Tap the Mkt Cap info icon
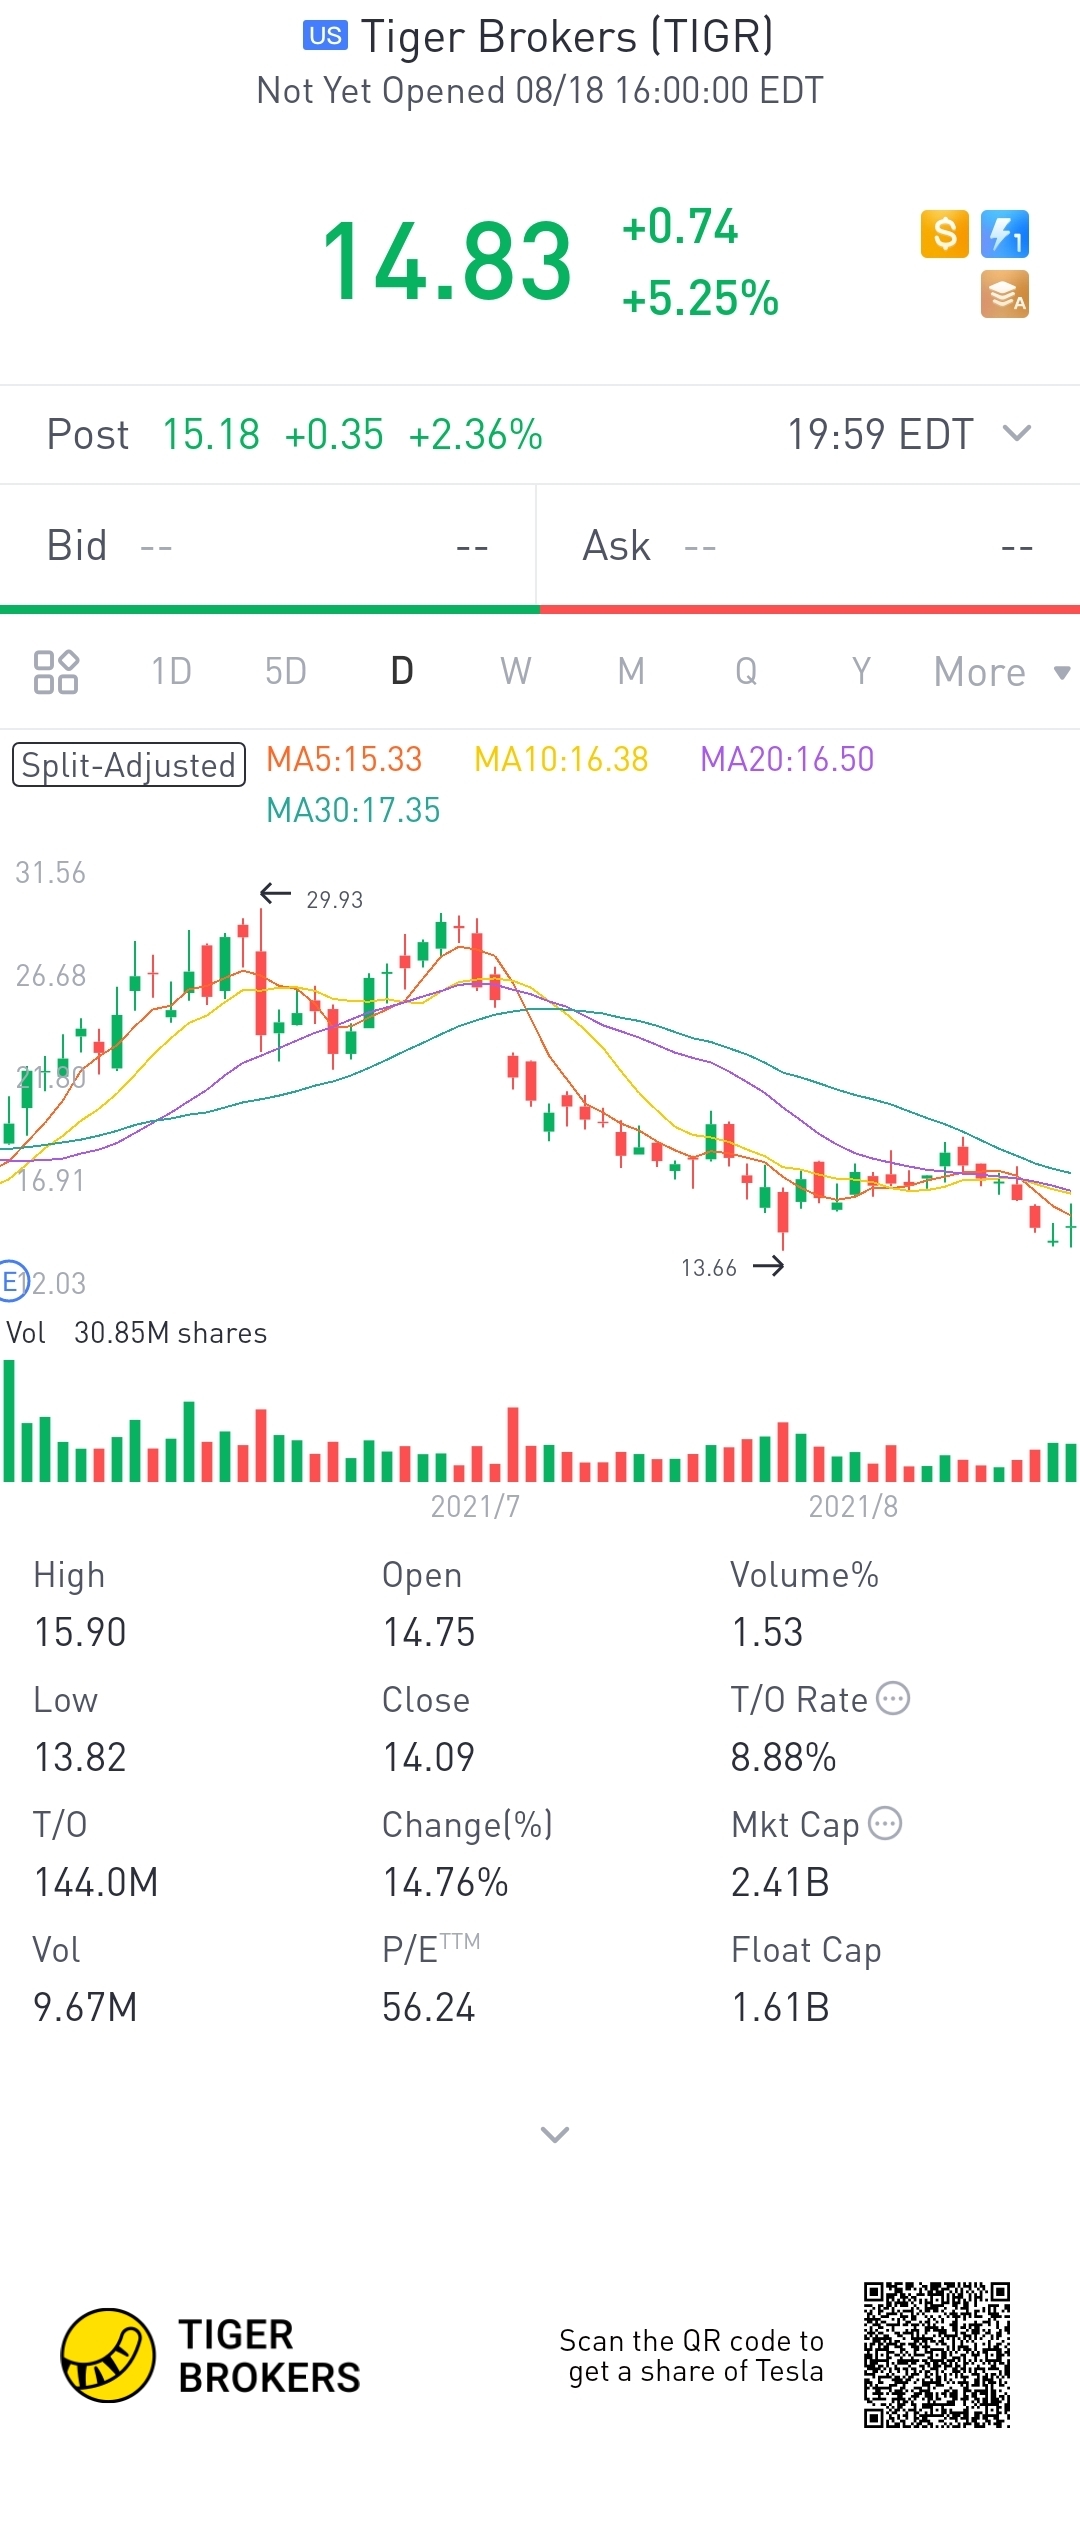 [x=885, y=1823]
